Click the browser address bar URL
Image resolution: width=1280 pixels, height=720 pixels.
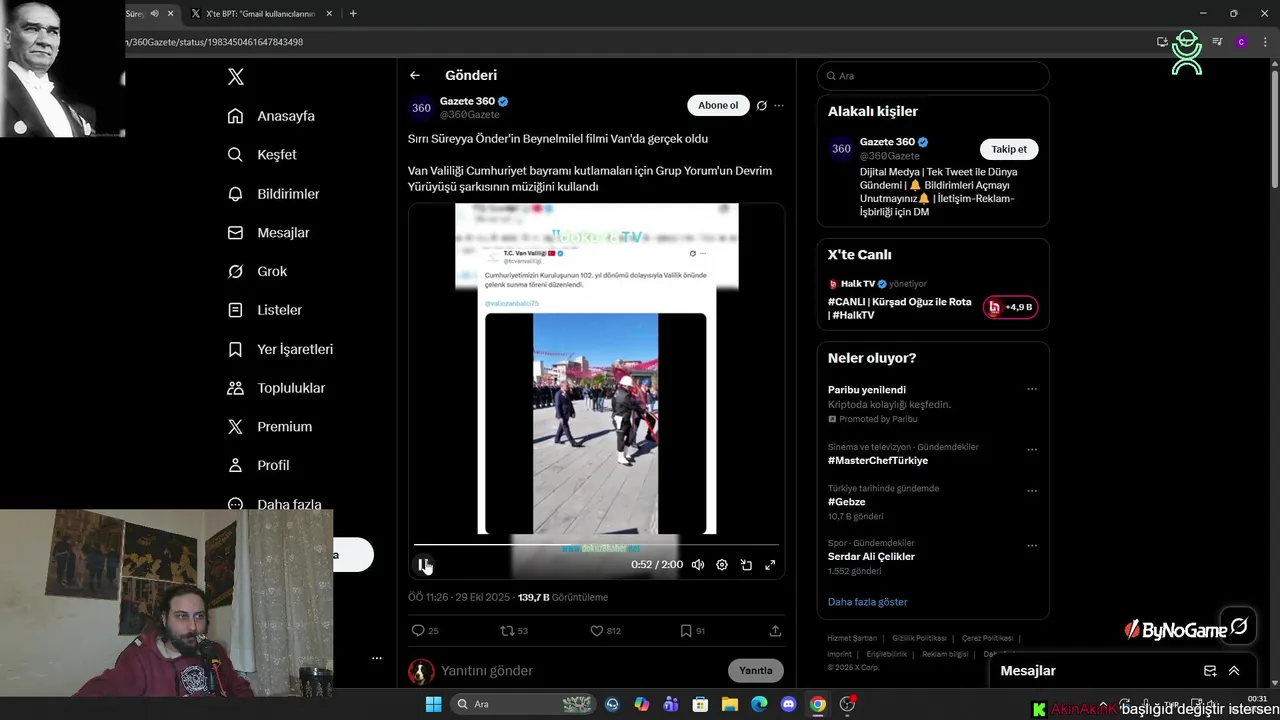coord(215,42)
